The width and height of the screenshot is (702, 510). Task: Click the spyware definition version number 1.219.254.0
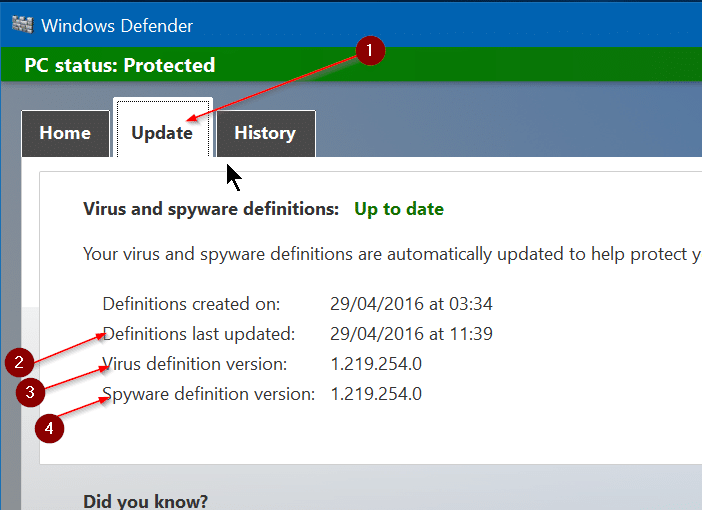376,394
